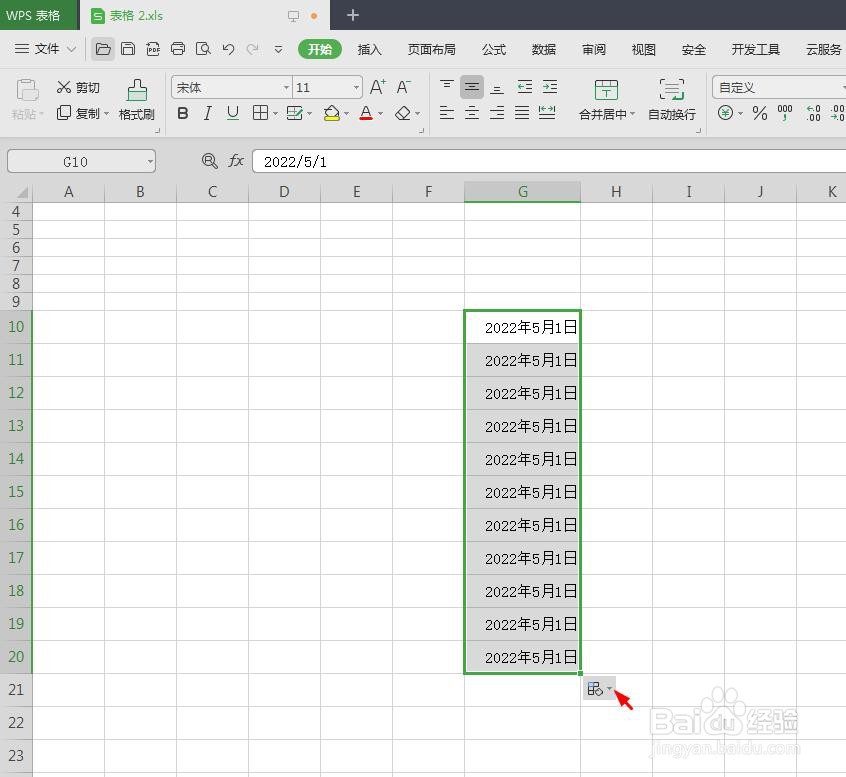846x777 pixels.
Task: Open quick access toolbar customize dropdown
Action: click(278, 49)
